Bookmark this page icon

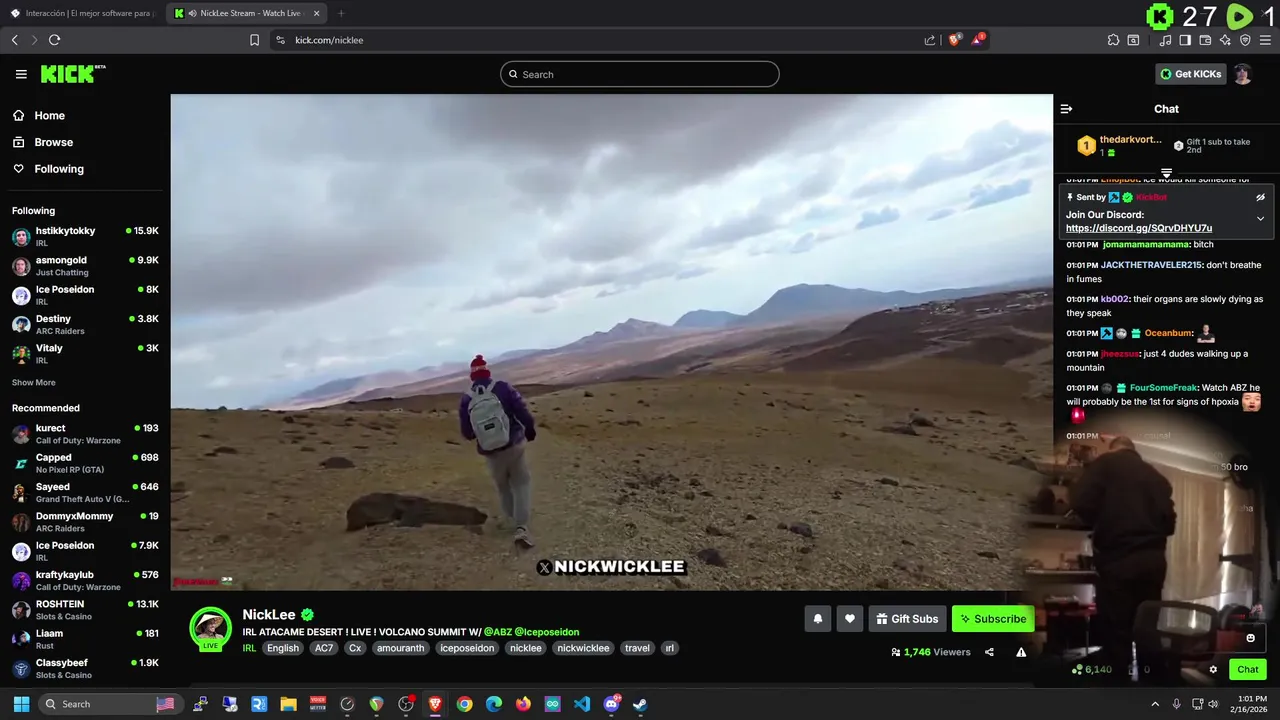pyautogui.click(x=254, y=40)
